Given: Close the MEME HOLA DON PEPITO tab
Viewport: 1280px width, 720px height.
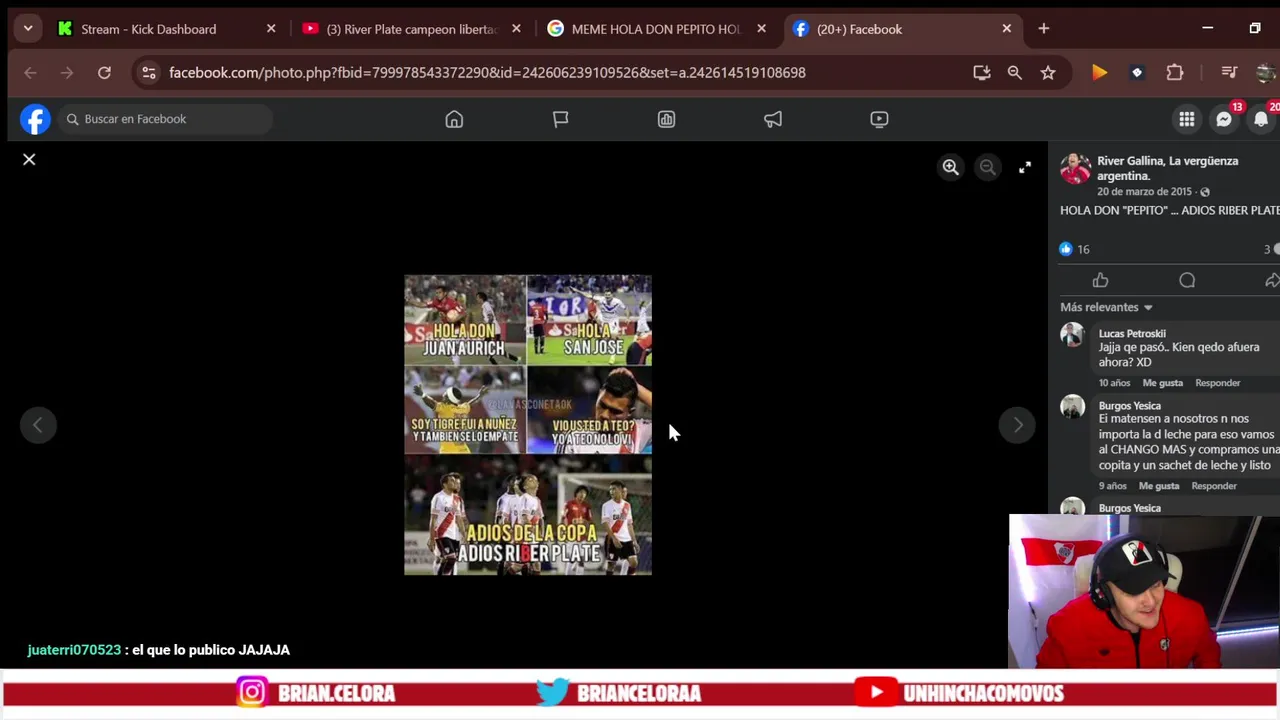Looking at the screenshot, I should click(x=761, y=29).
